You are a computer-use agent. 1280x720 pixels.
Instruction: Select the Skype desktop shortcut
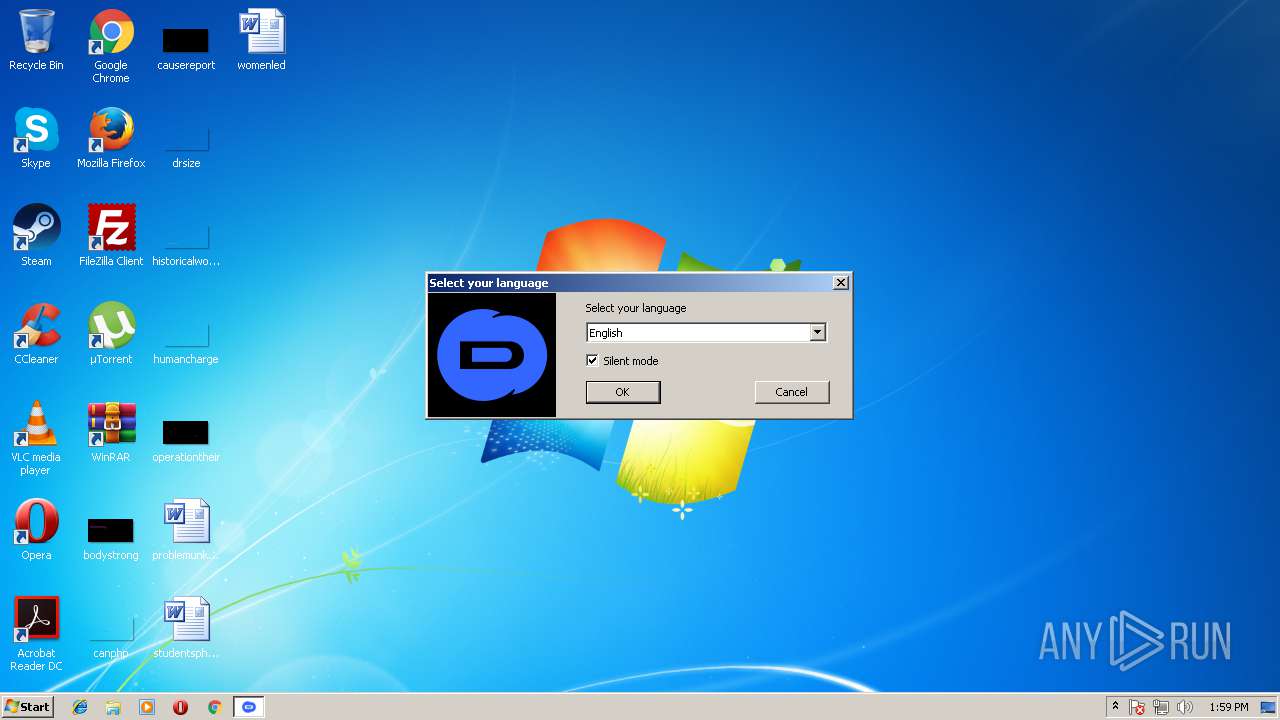[36, 138]
